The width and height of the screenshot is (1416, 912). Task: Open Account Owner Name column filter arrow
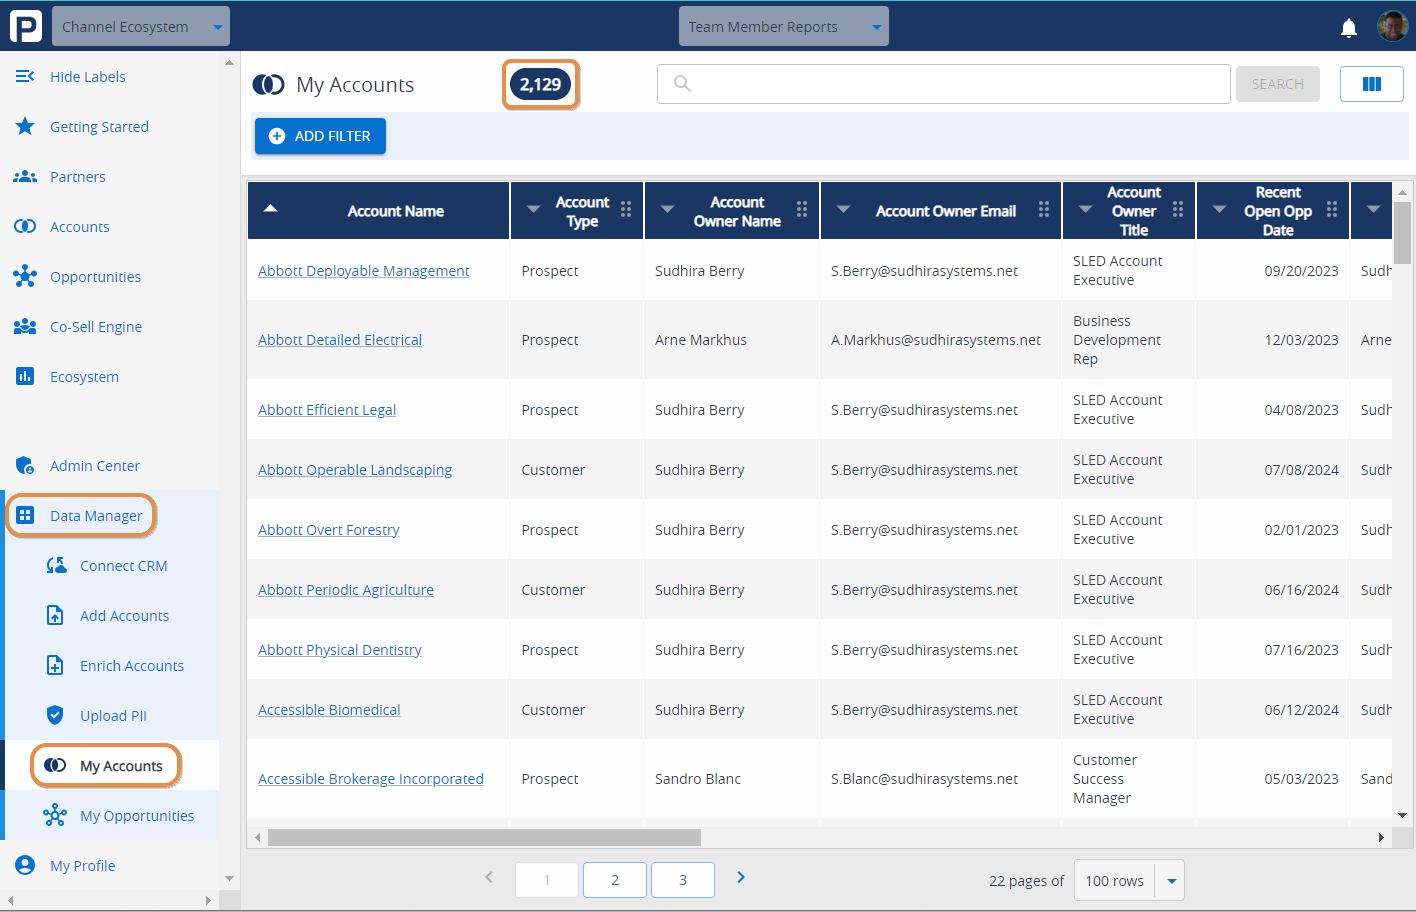pyautogui.click(x=667, y=209)
